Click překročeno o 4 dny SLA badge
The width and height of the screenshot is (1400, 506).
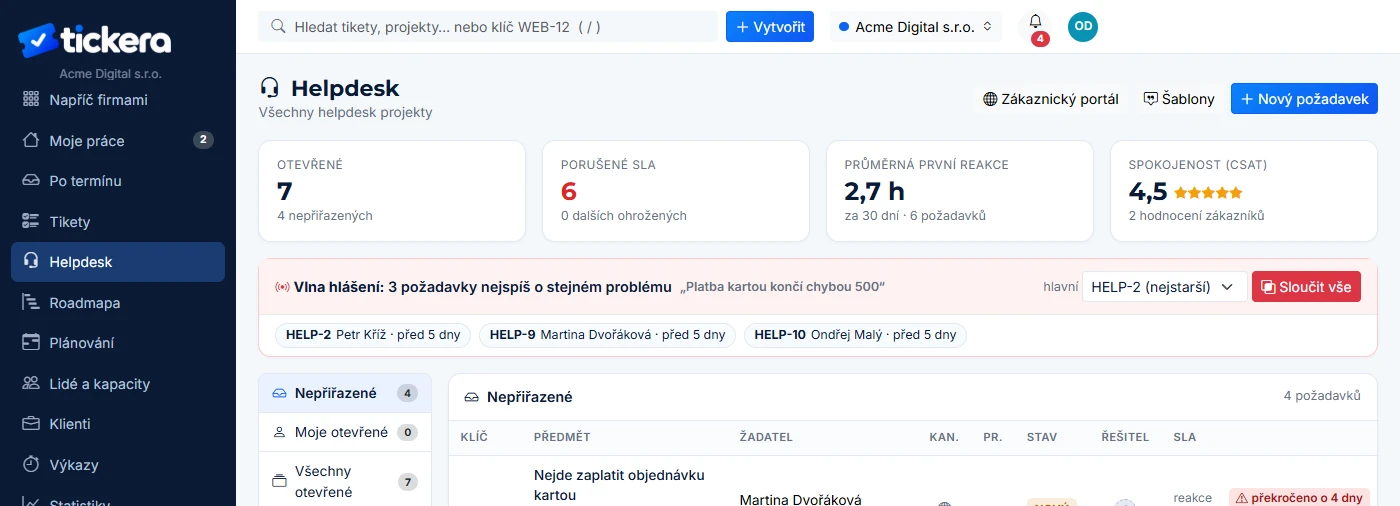pyautogui.click(x=1298, y=497)
